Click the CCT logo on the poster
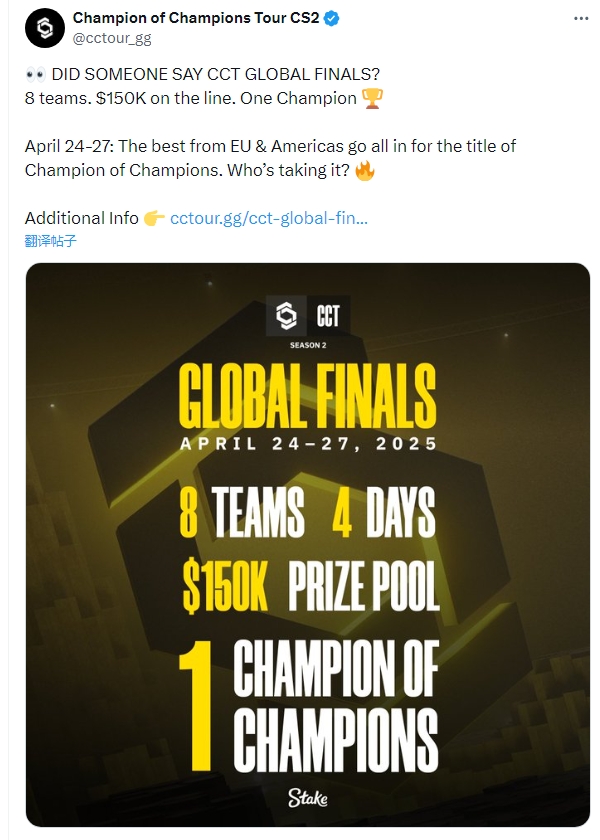 (x=308, y=316)
